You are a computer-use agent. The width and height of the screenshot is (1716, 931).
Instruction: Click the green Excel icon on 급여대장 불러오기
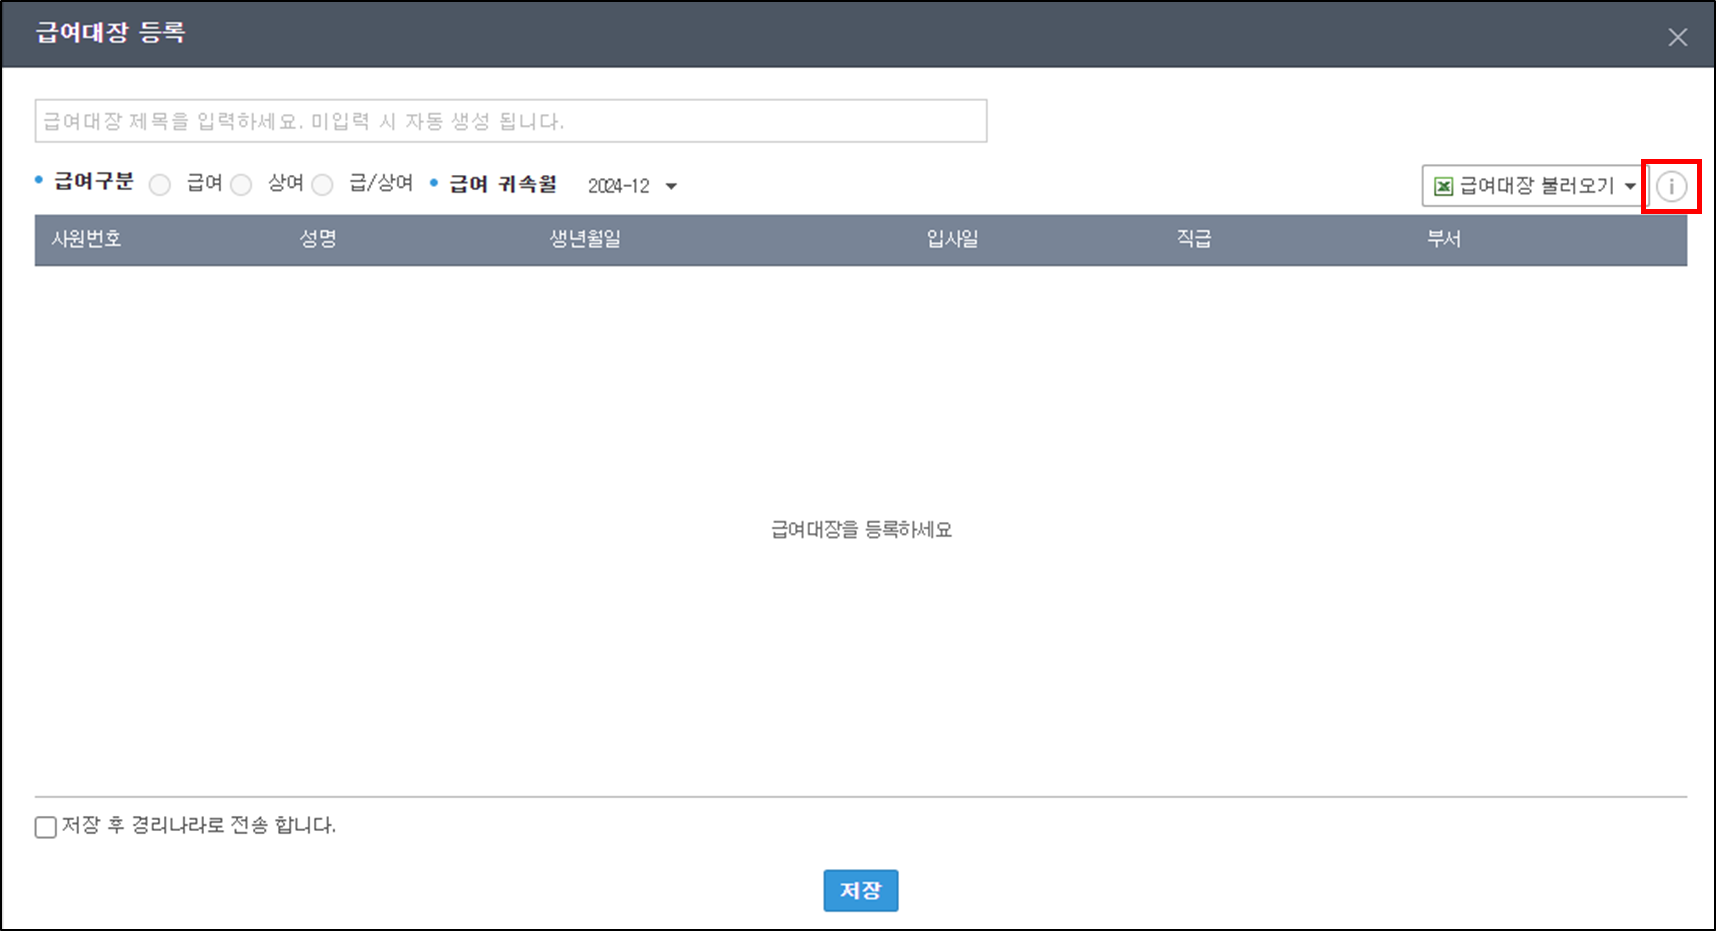click(1443, 186)
